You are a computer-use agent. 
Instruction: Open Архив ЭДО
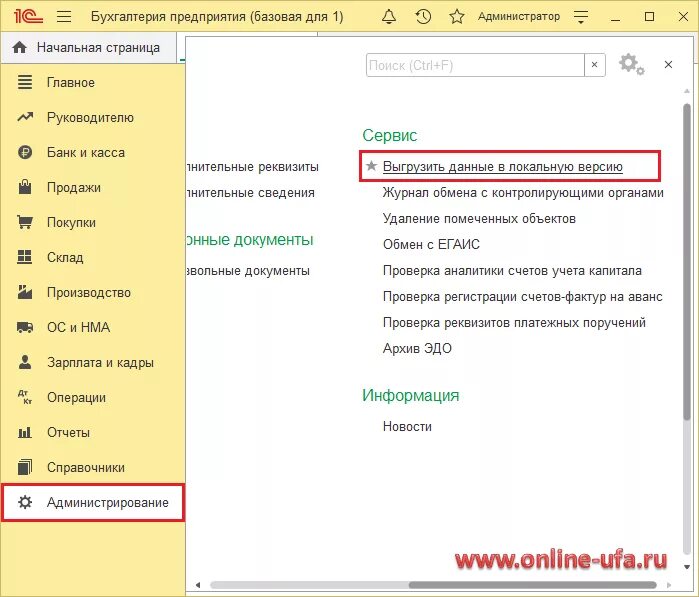click(417, 348)
